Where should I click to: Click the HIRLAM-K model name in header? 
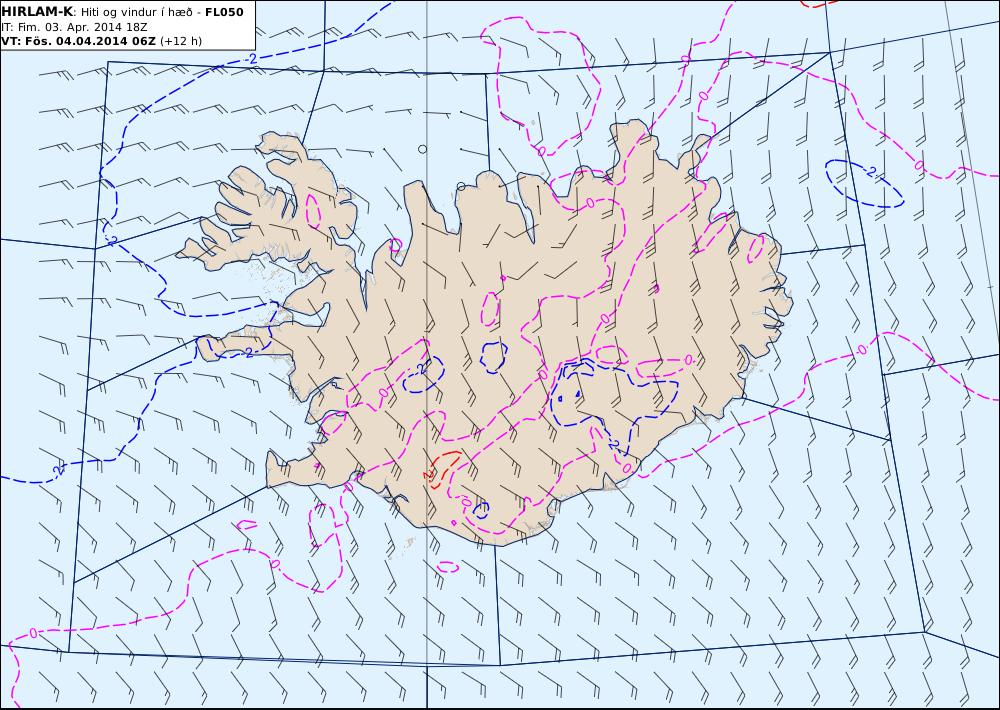pyautogui.click(x=37, y=12)
